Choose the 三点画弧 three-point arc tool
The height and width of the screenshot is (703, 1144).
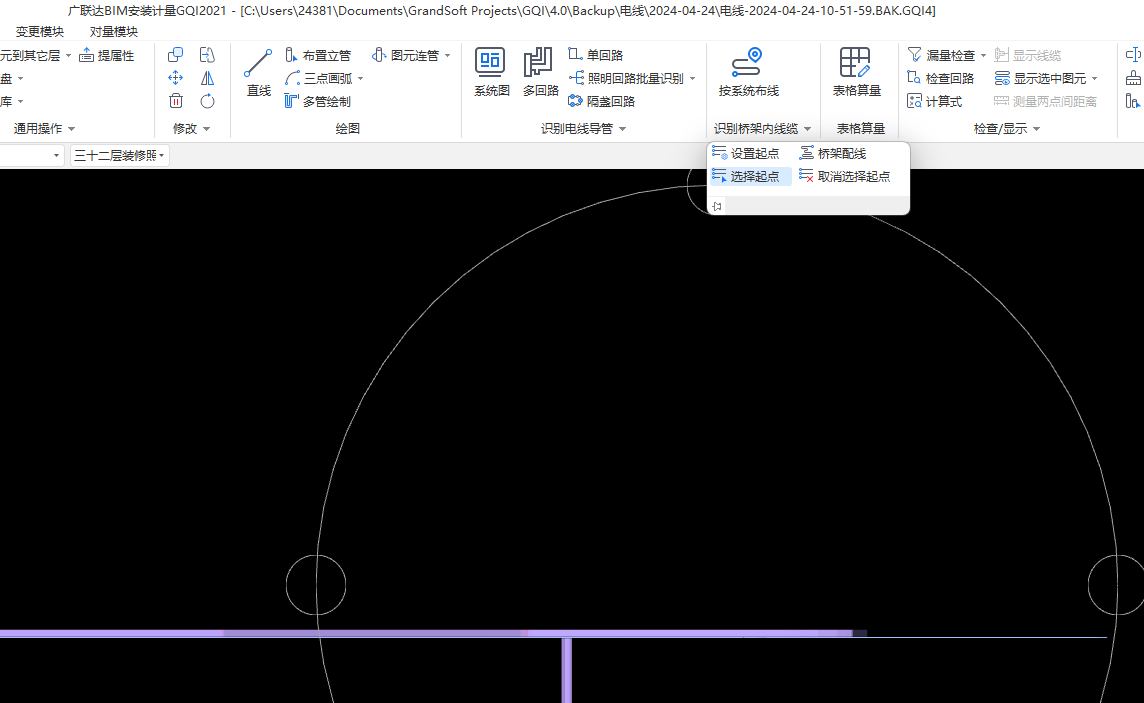pos(319,78)
